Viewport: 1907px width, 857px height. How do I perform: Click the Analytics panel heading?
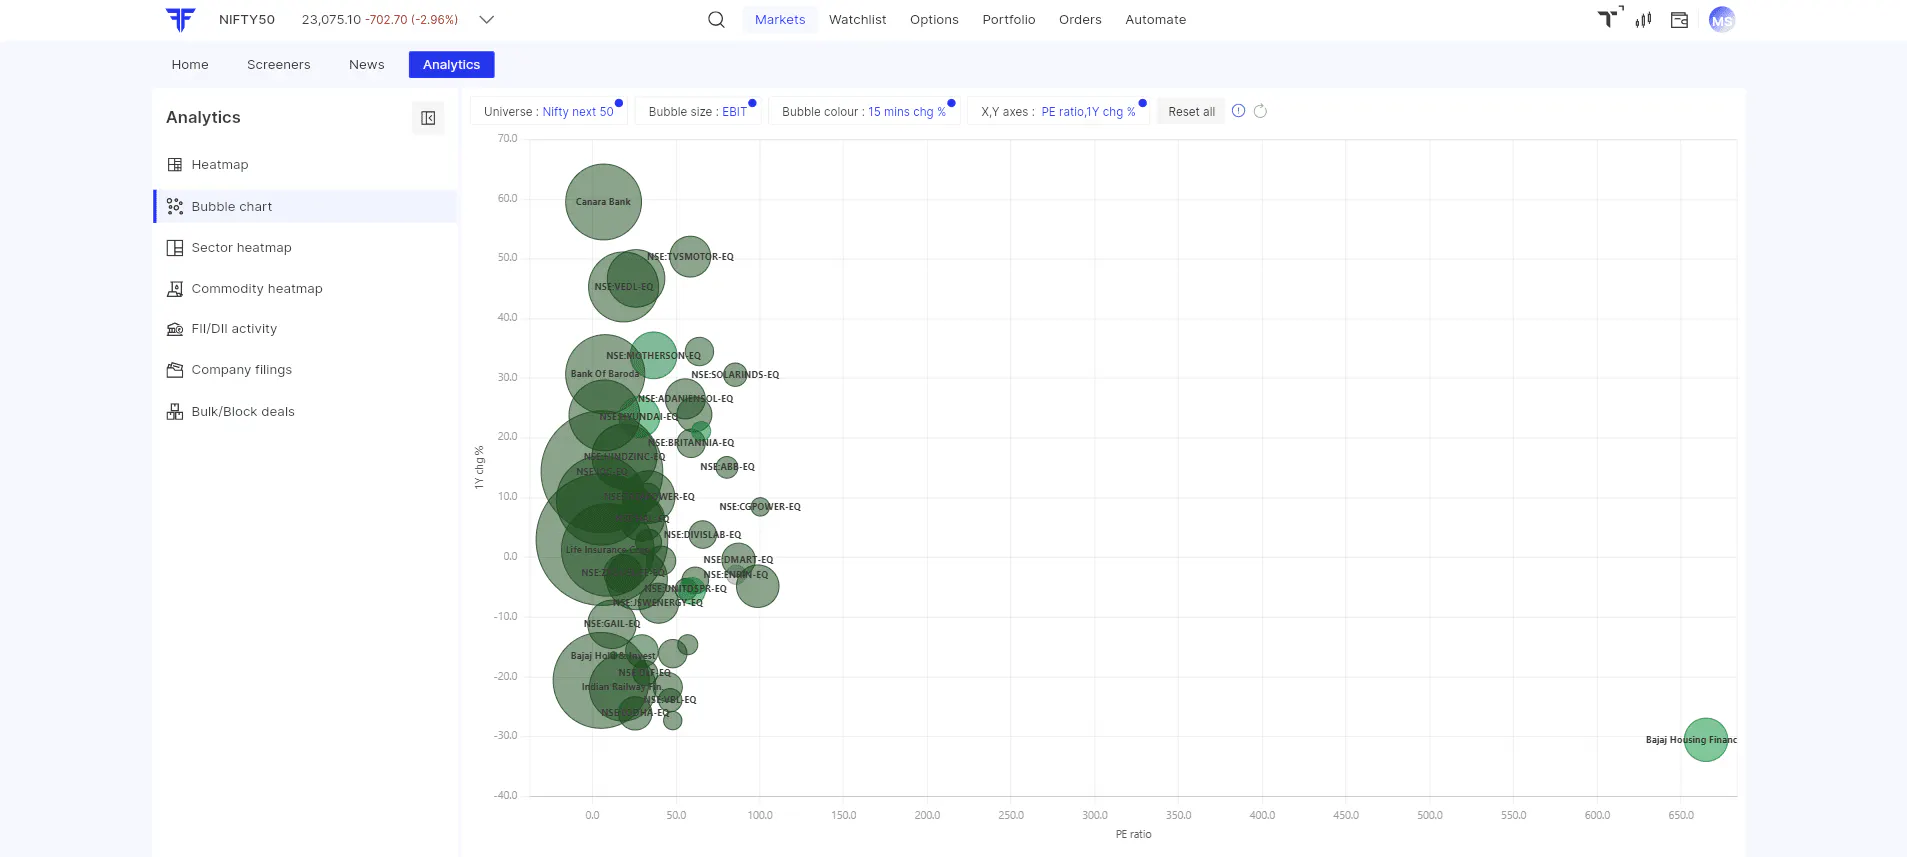coord(203,118)
